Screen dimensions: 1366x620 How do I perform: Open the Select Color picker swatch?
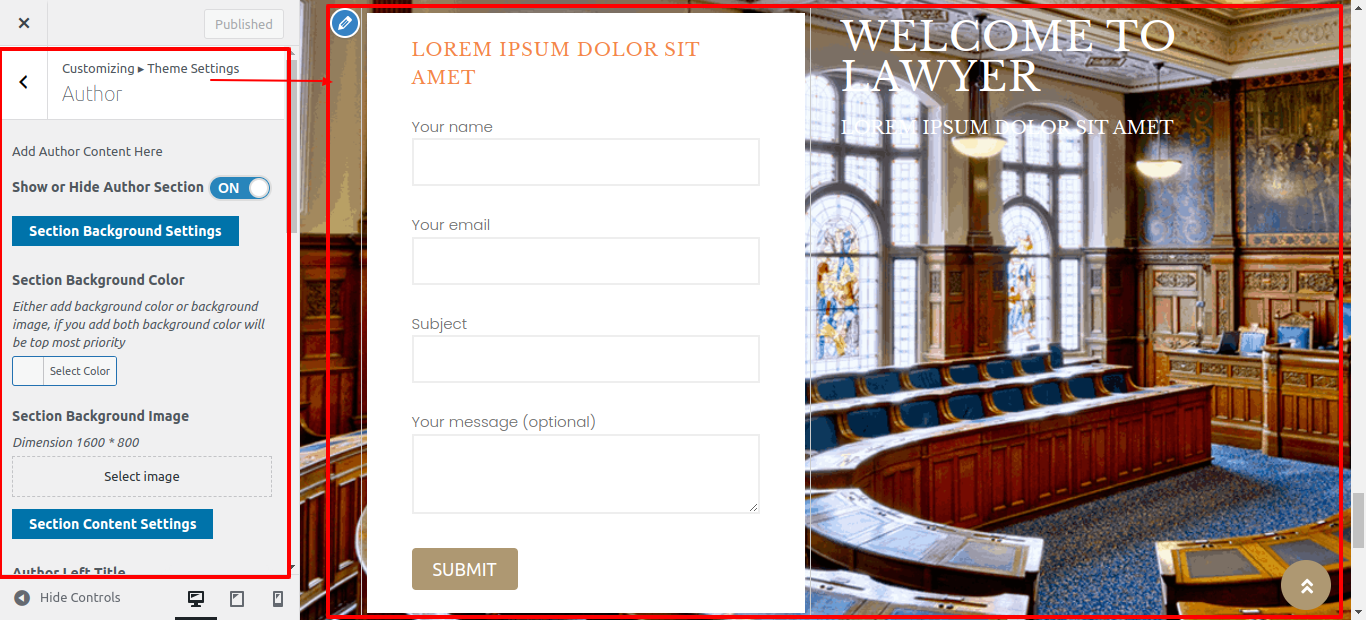(64, 371)
